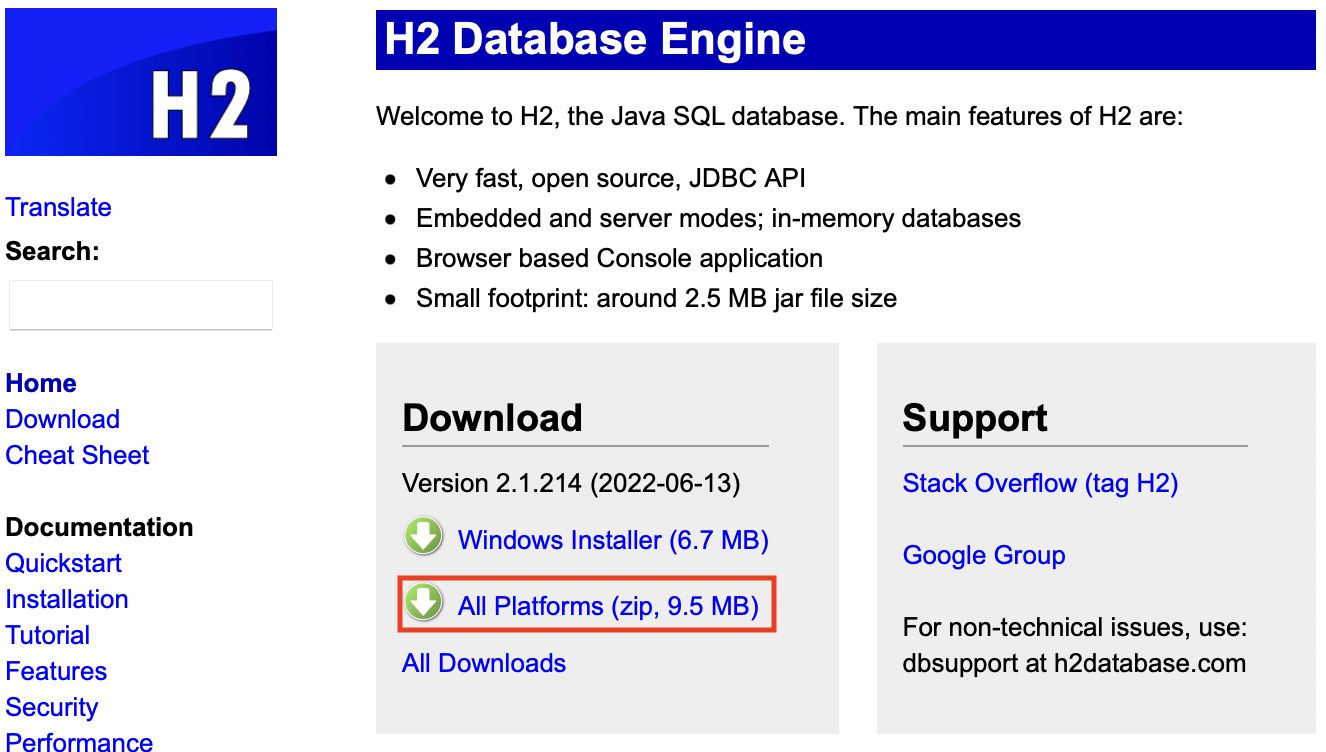Click the 'Search:' label
This screenshot has height=752, width=1326.
pyautogui.click(x=52, y=251)
